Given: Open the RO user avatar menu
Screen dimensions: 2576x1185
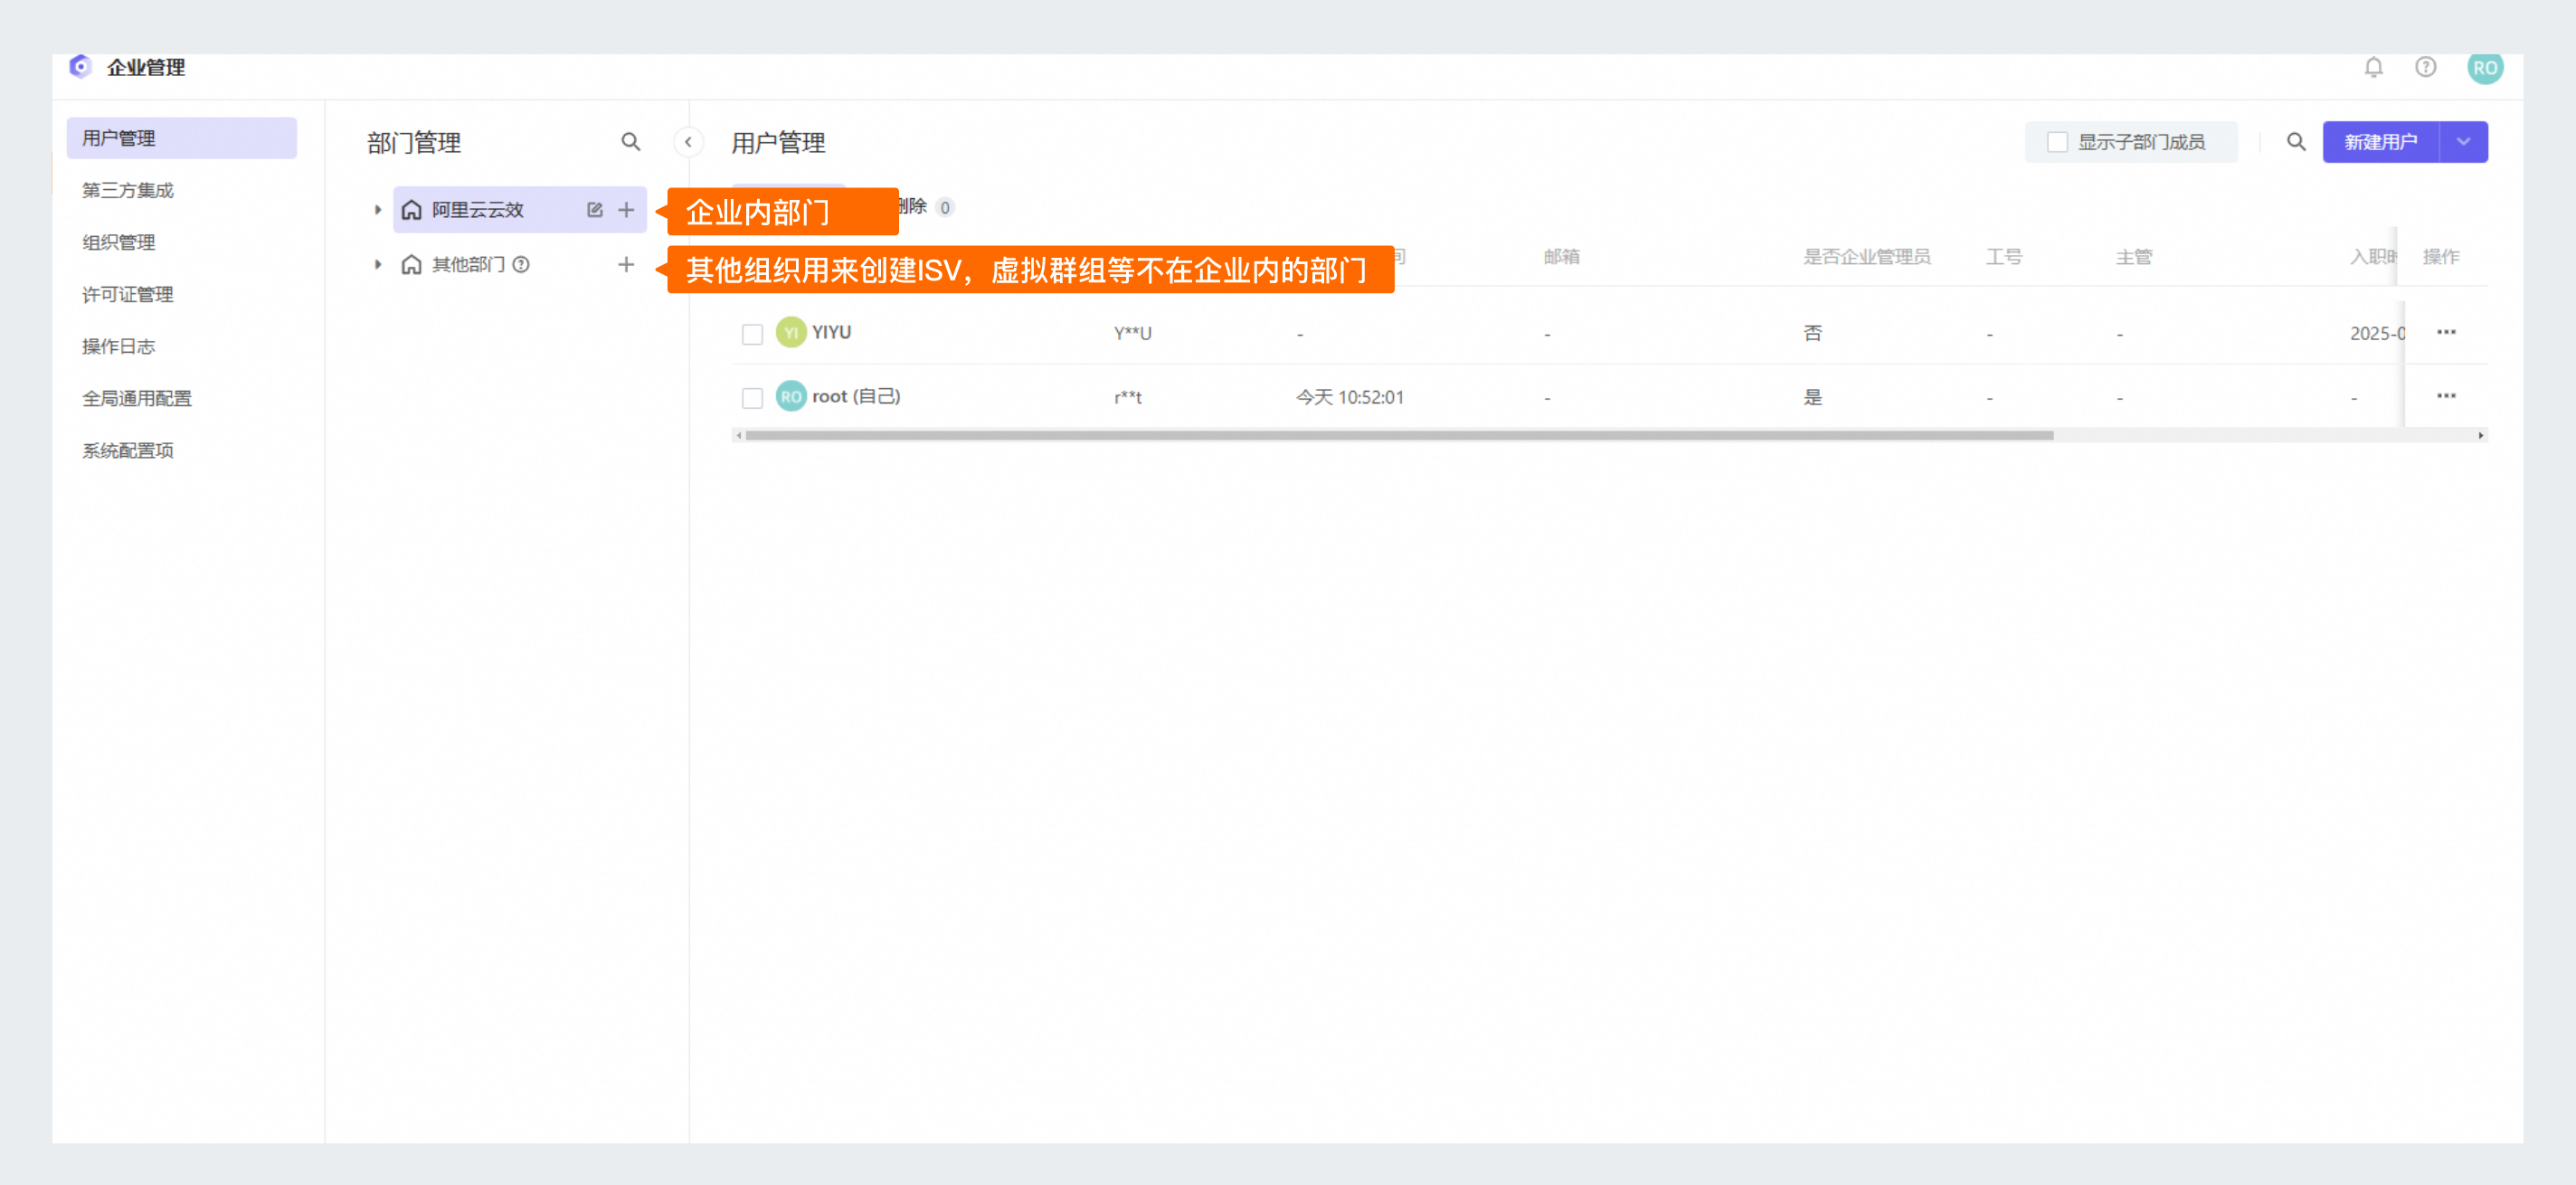Looking at the screenshot, I should 2485,68.
